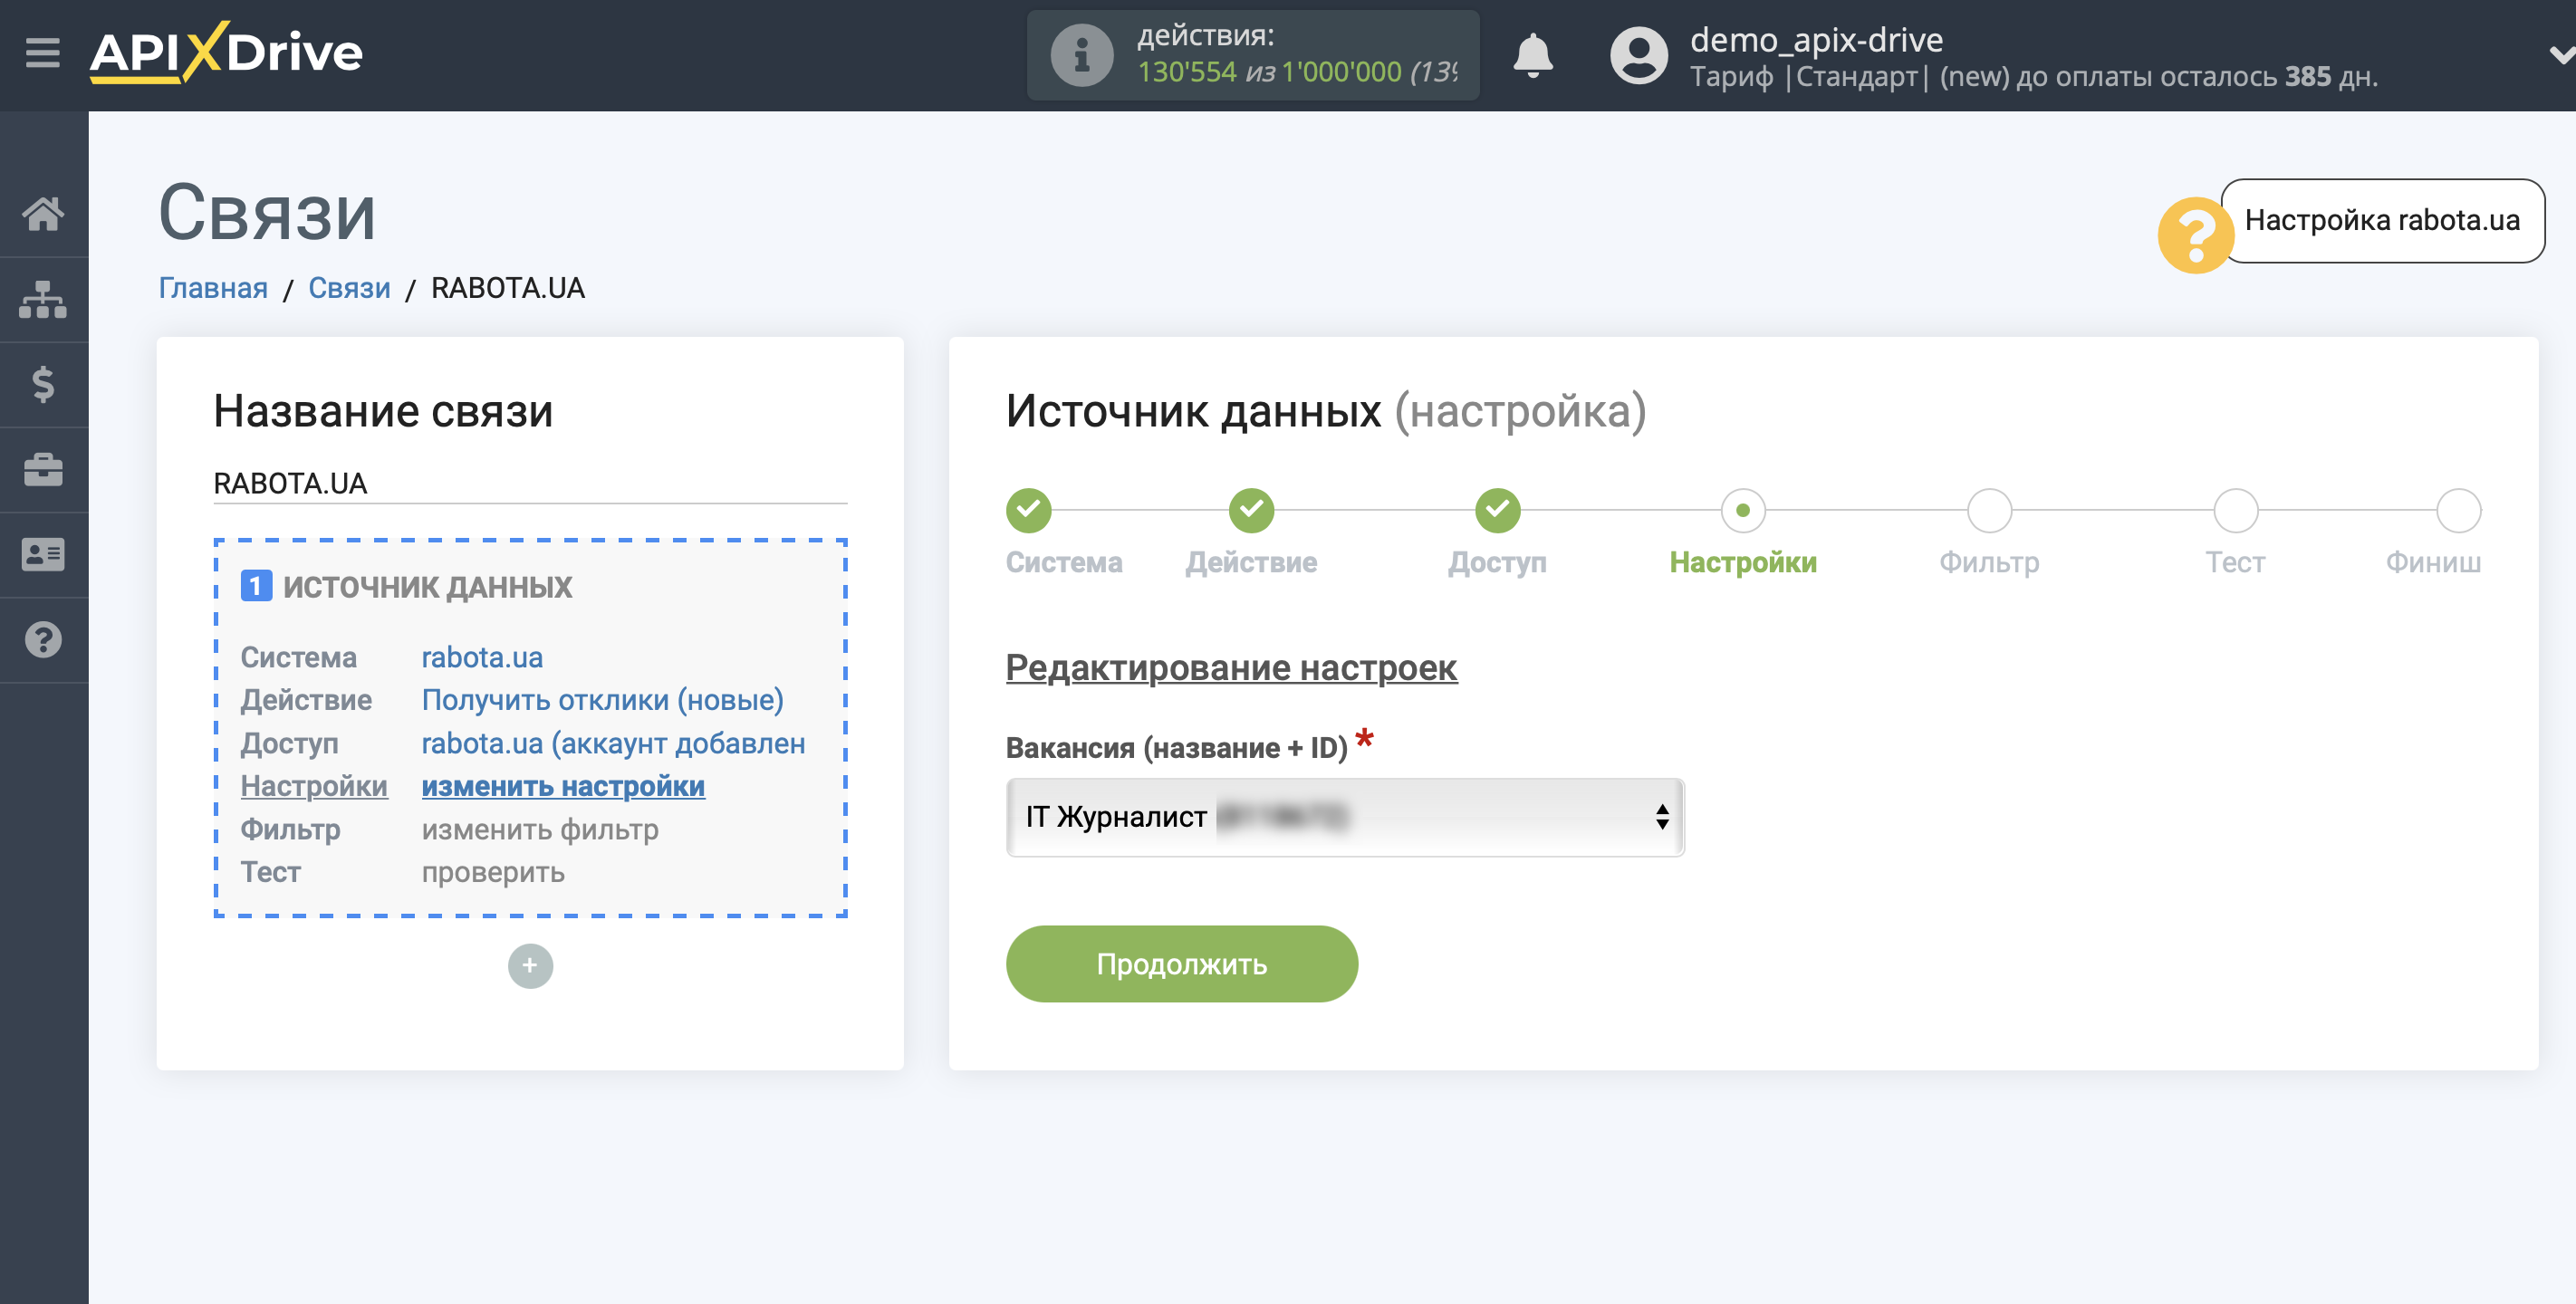Click the ApiX-Drive logo

point(226,52)
